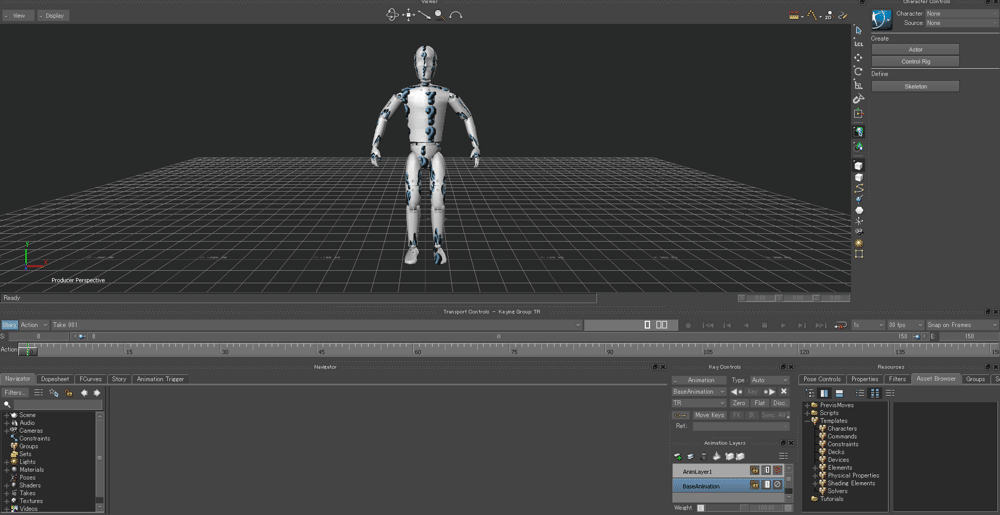Select the Translate tool in viewer toolbar
Viewport: 1000px width, 515px height.
(858, 57)
